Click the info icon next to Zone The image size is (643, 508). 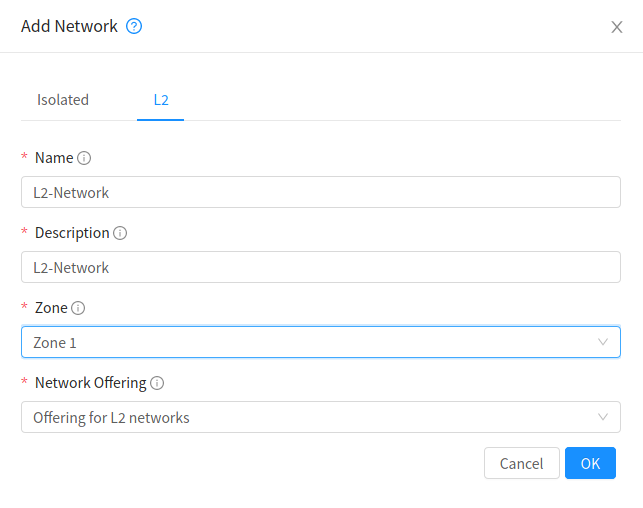[78, 308]
